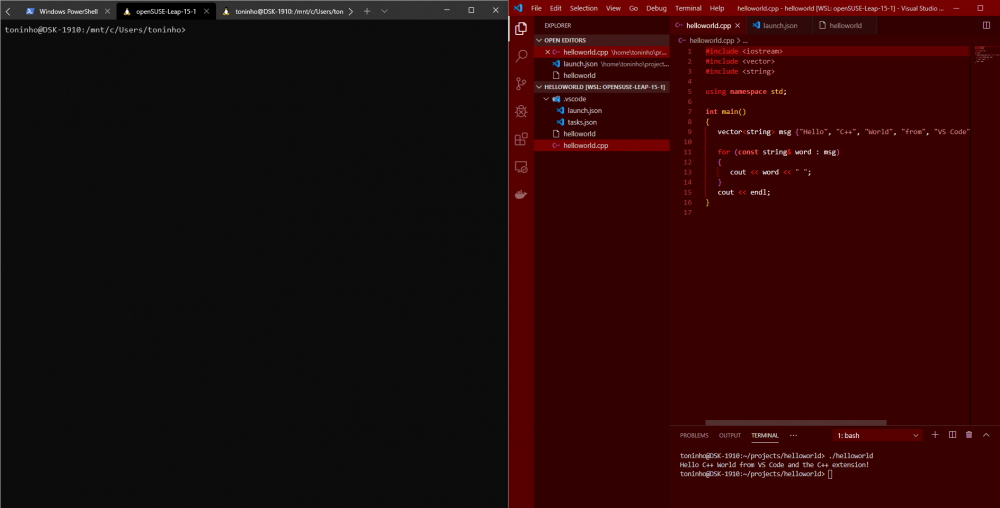
Task: Open the Debug view bug icon
Action: pyautogui.click(x=521, y=112)
